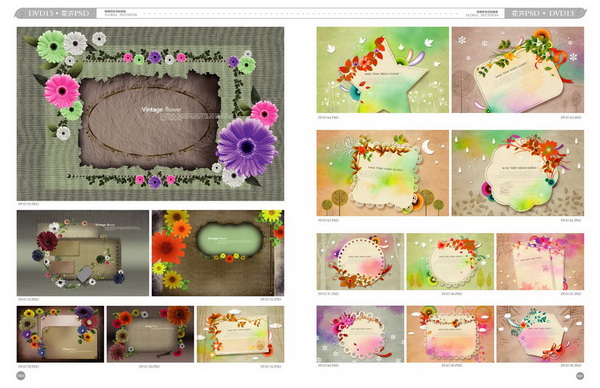Open the green oval frame with orange daisies
The image size is (600, 388).
pyautogui.click(x=218, y=253)
